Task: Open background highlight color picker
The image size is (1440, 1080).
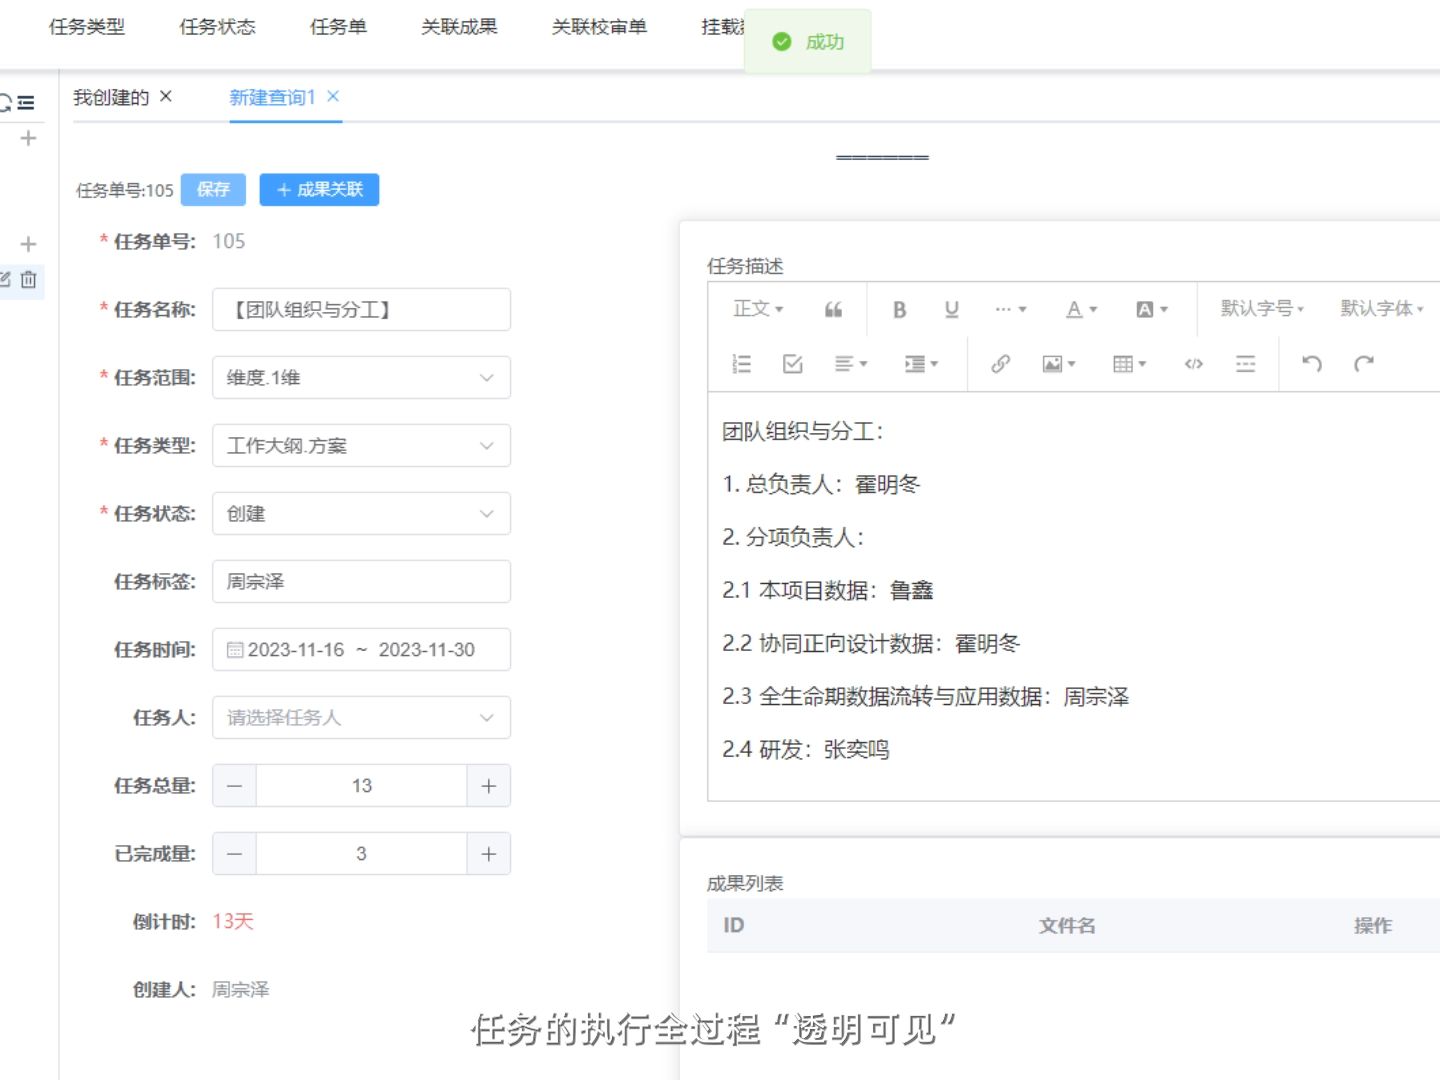Action: click(x=1152, y=310)
